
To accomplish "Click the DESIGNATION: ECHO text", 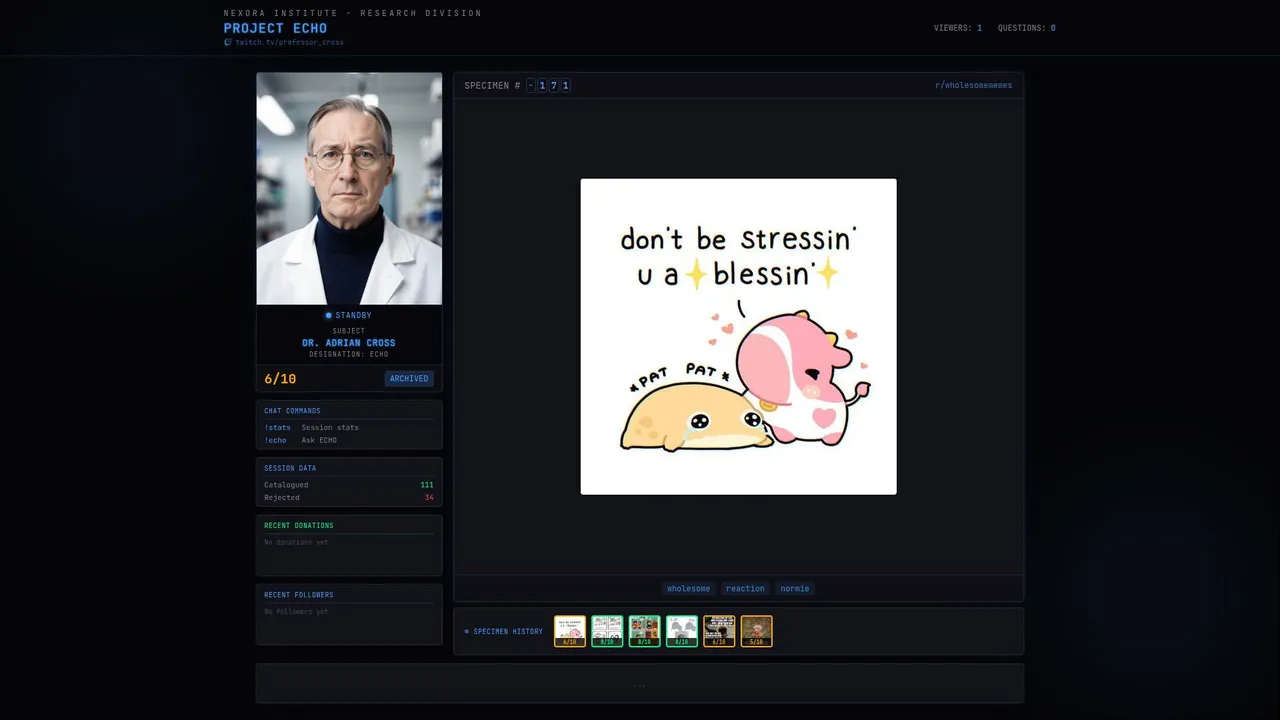I will click(x=349, y=354).
